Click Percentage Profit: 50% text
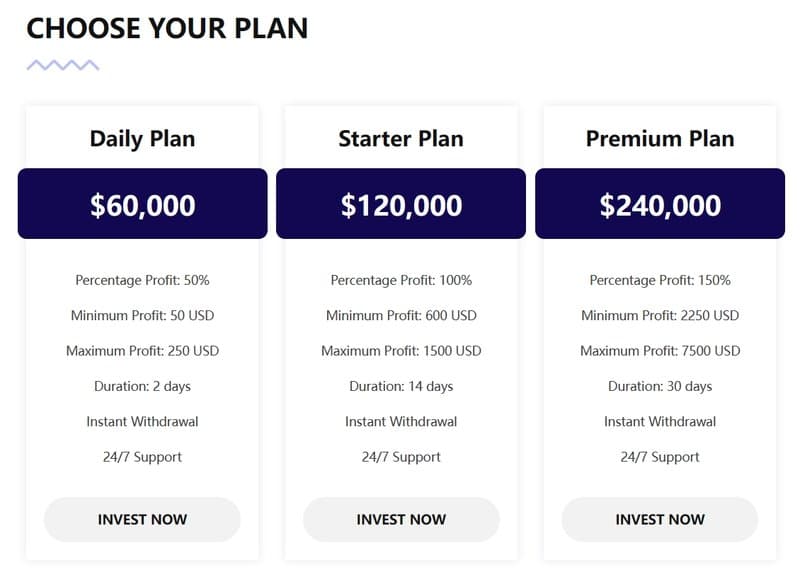The image size is (800, 574). pos(142,280)
